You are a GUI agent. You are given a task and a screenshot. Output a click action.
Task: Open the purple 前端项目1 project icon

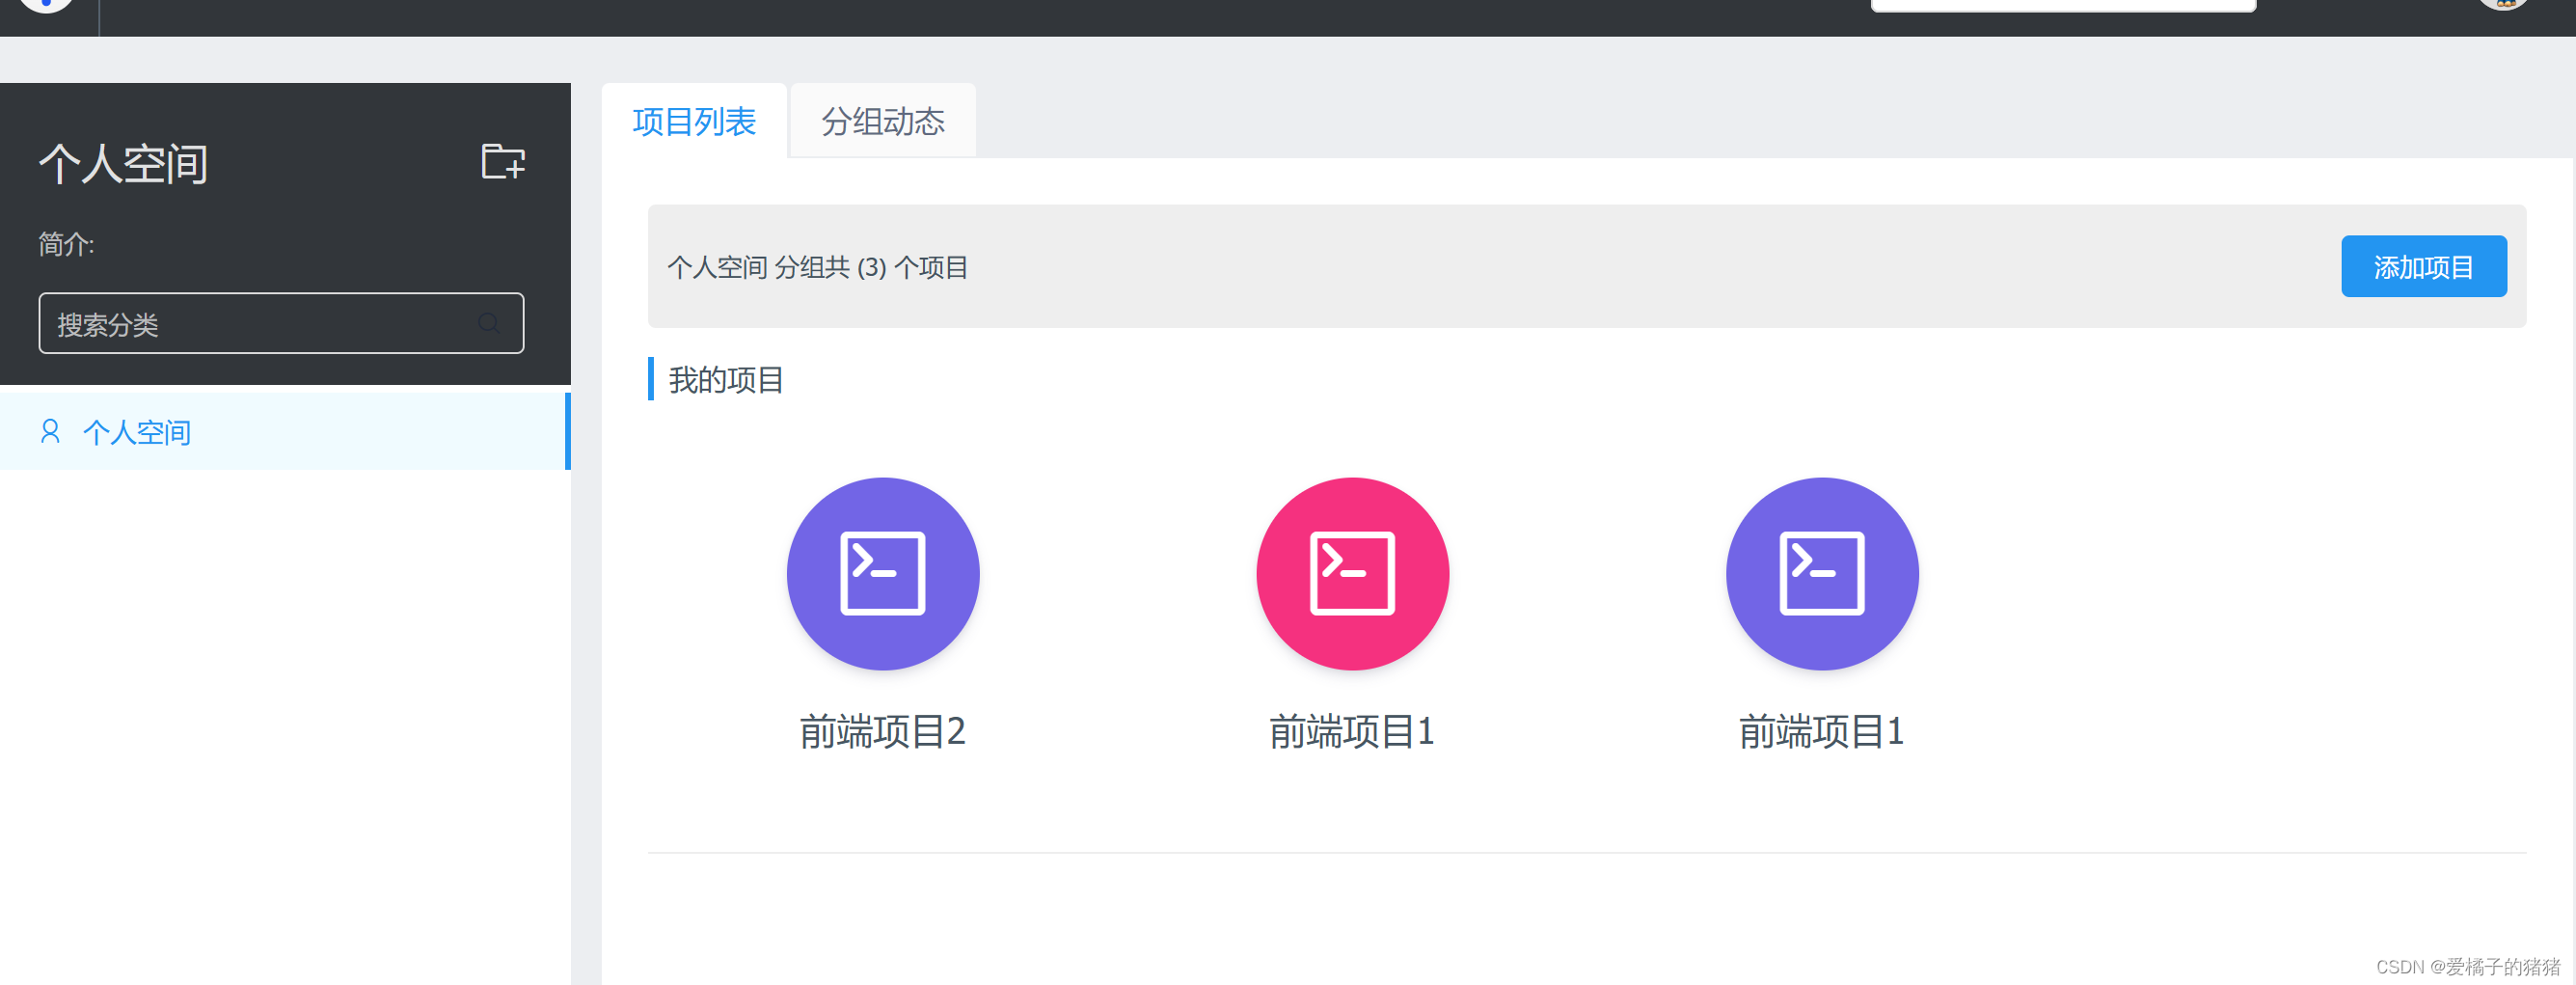(x=1822, y=573)
